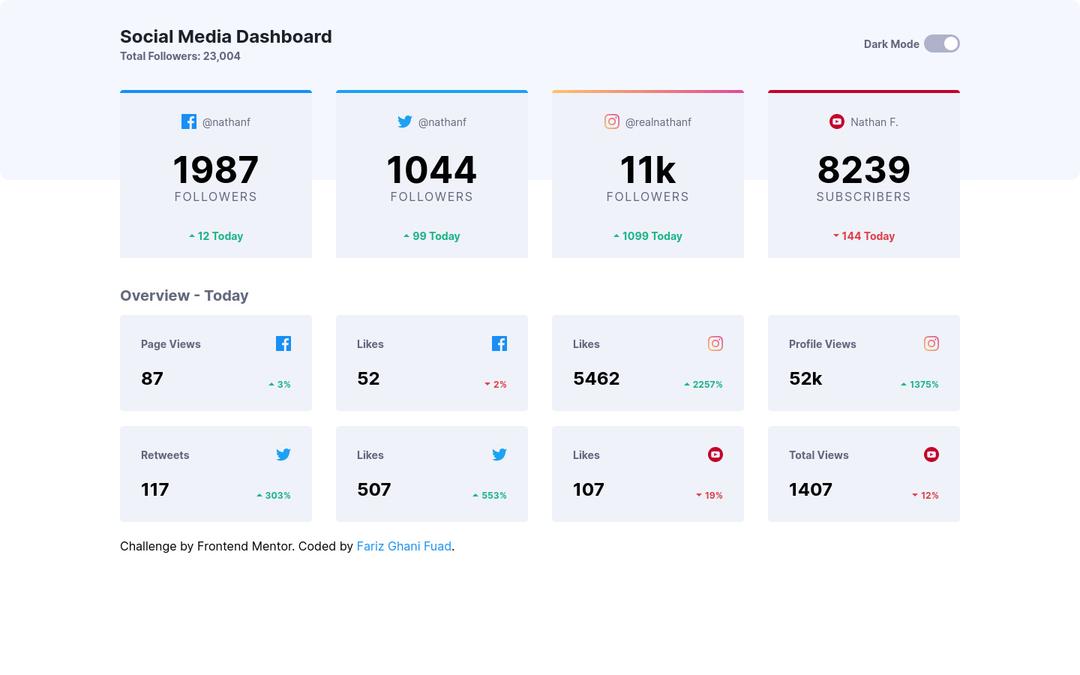This screenshot has width=1080, height=675.
Task: Click YouTube icon on Likes 107 card
Action: (x=715, y=455)
